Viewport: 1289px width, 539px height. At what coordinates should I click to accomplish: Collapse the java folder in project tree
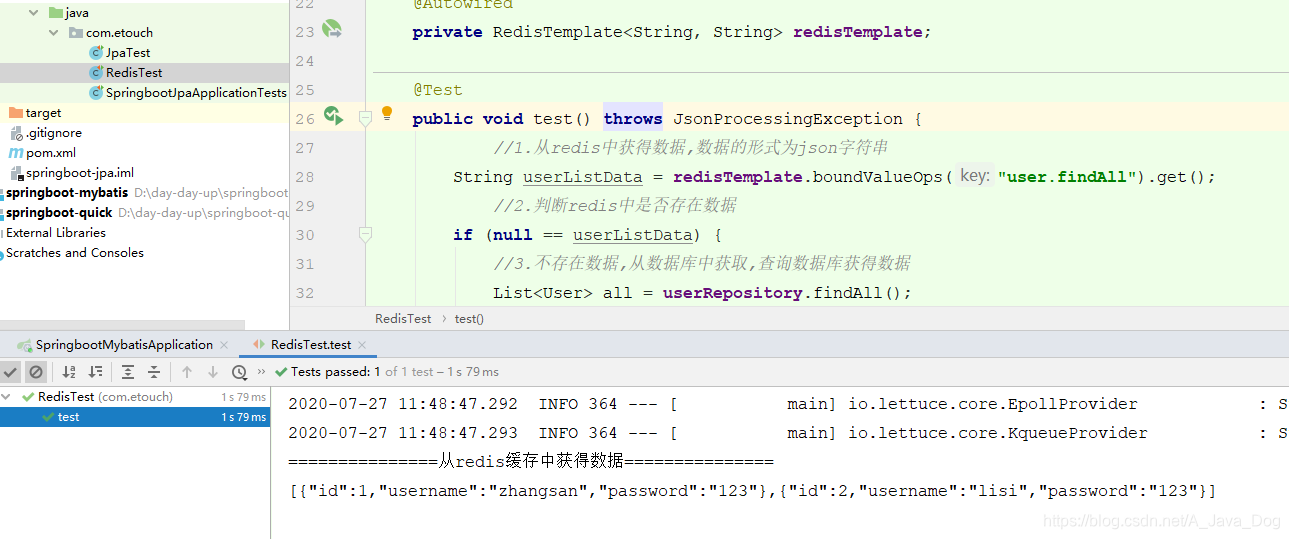34,13
